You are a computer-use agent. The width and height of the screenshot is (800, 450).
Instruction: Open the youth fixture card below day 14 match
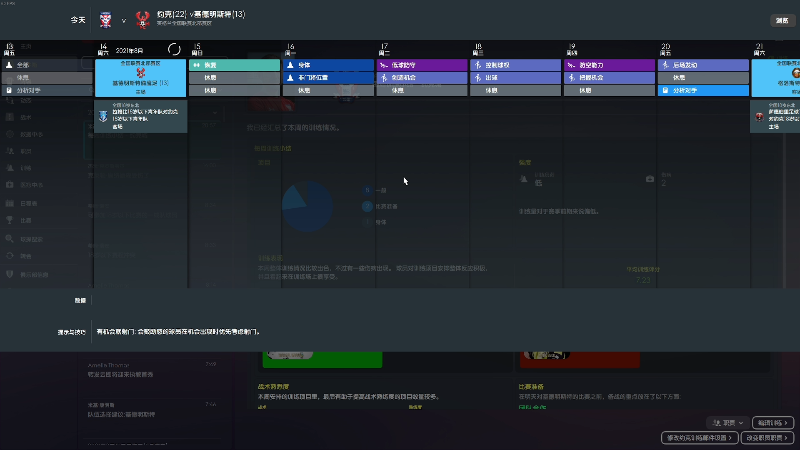(x=140, y=117)
